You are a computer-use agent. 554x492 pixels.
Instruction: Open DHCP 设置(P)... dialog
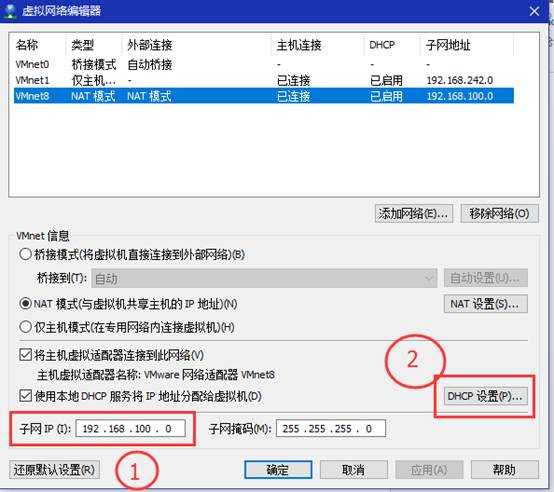click(x=485, y=396)
